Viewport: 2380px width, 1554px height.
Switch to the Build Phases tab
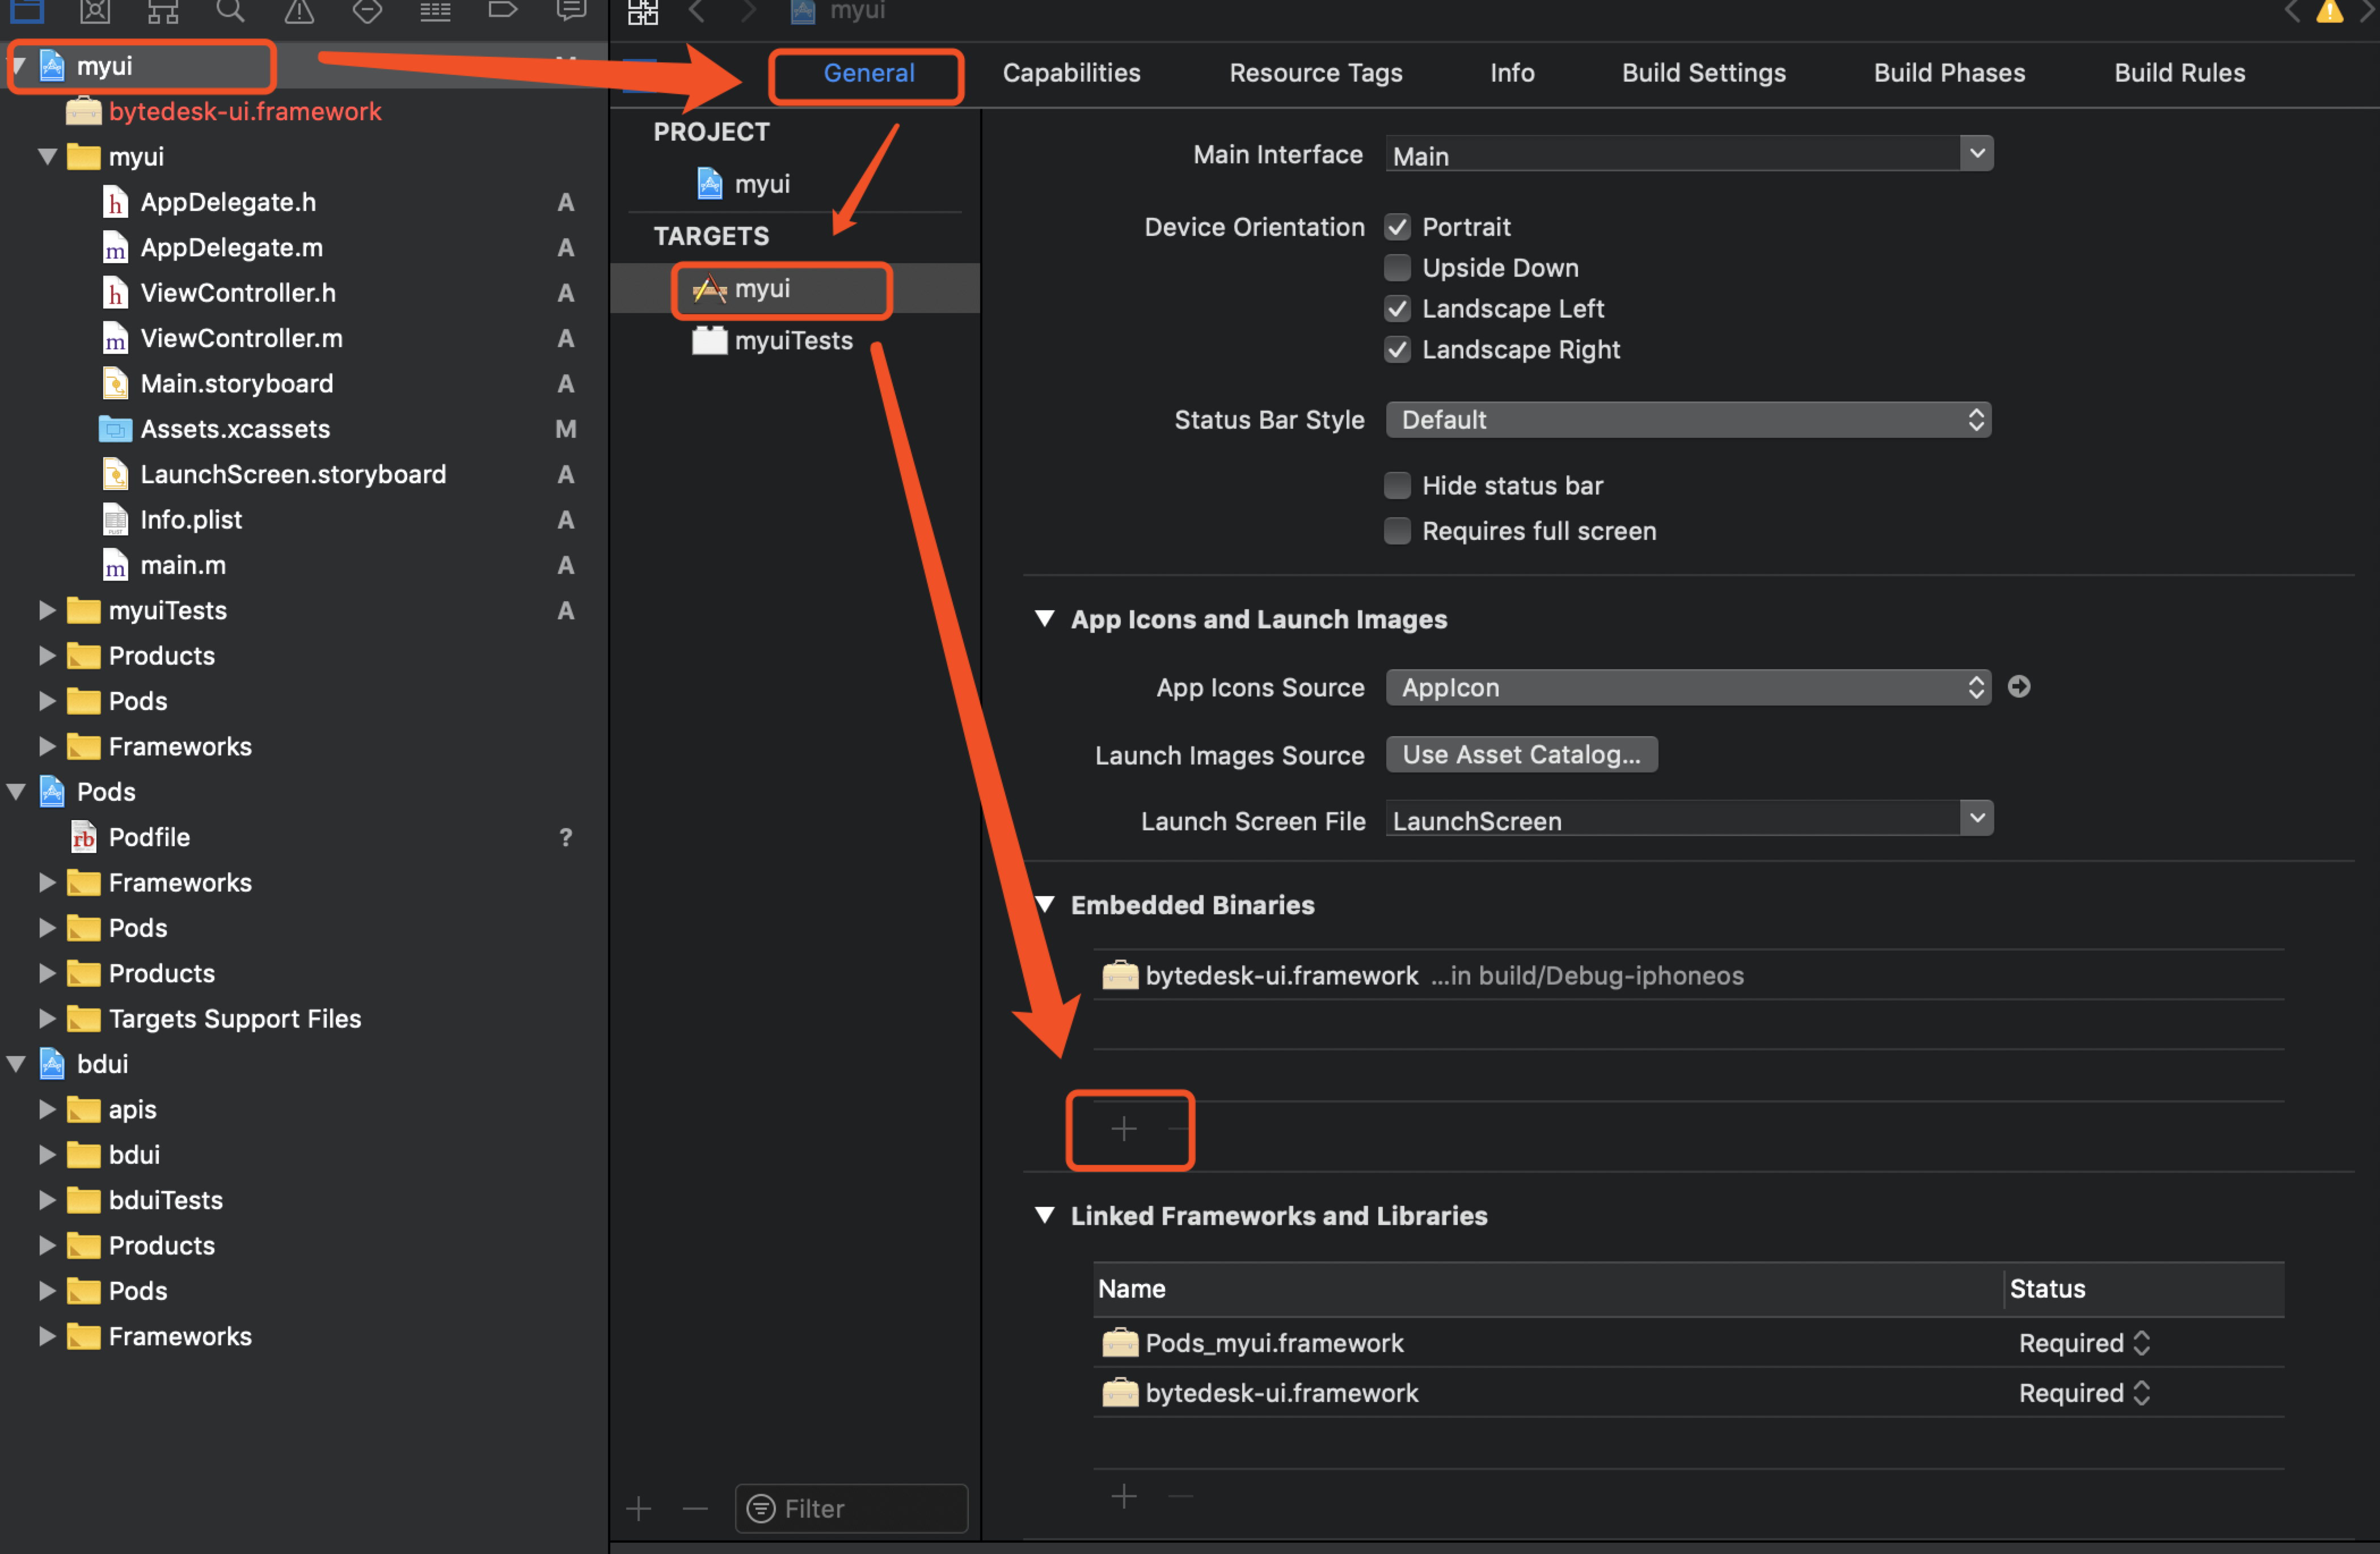1949,73
